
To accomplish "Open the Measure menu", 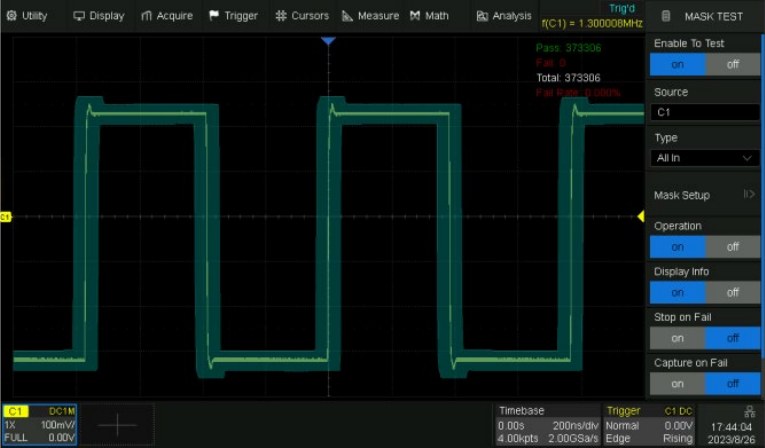I will (370, 16).
